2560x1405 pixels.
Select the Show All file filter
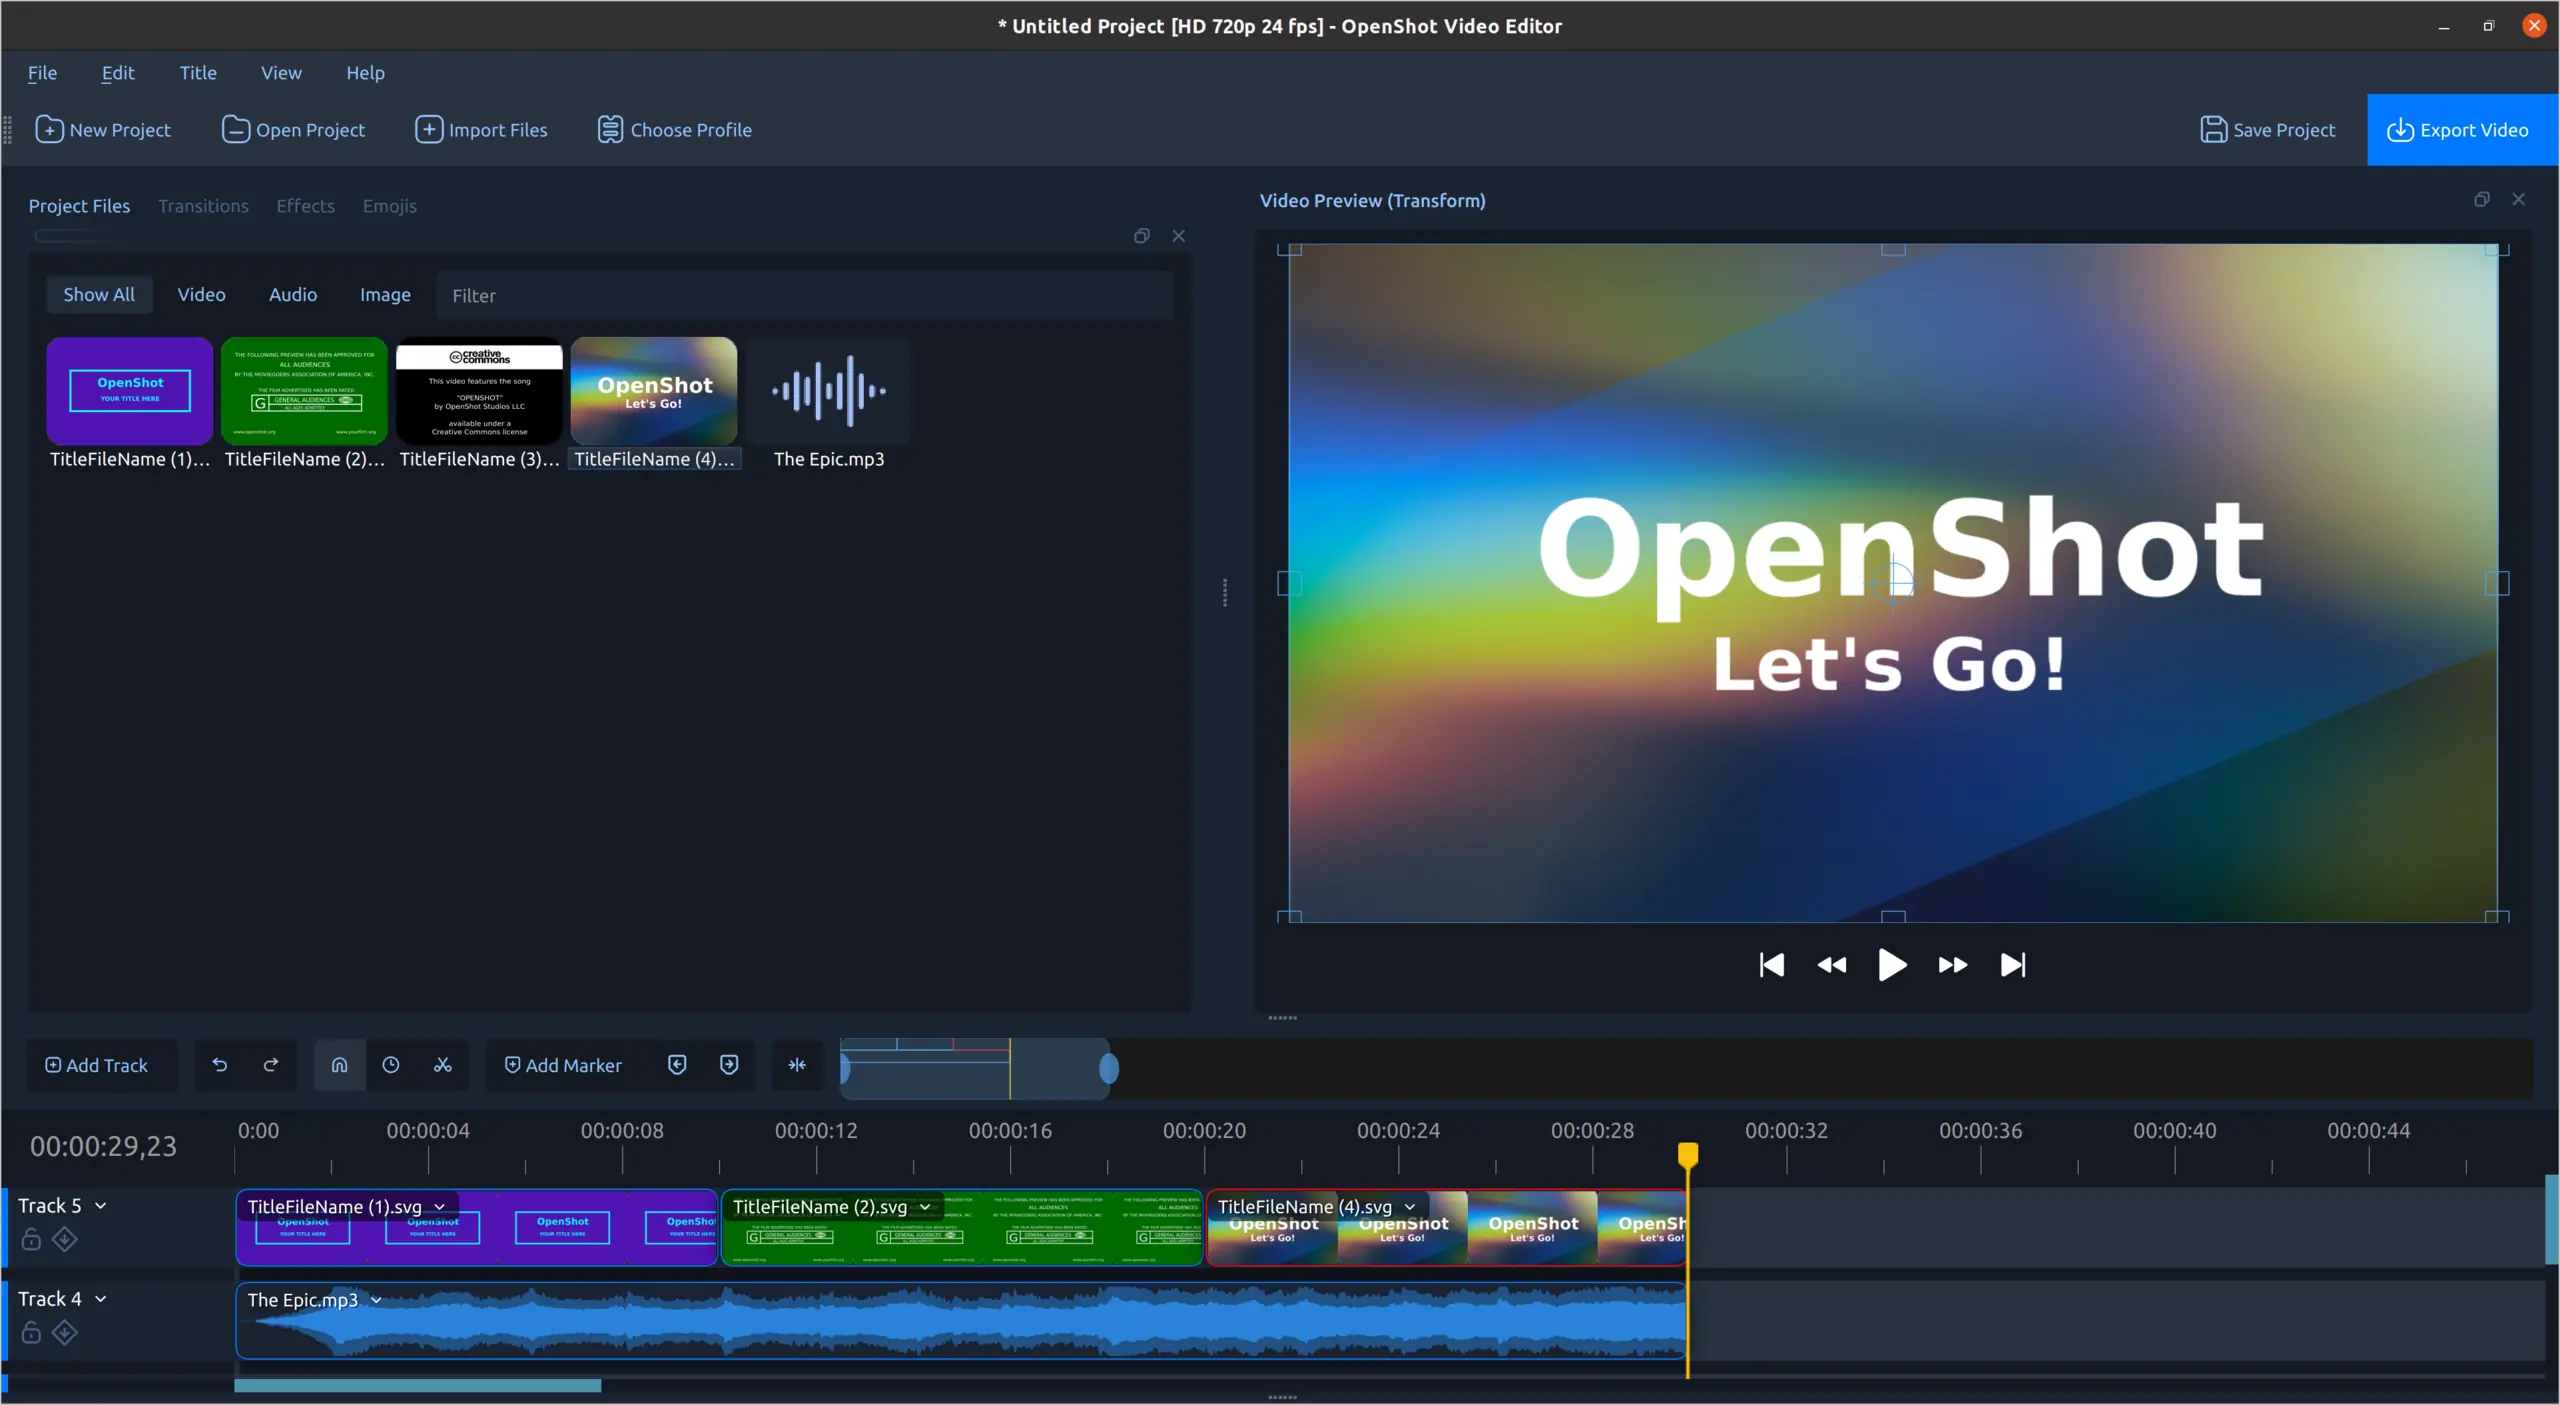99,295
